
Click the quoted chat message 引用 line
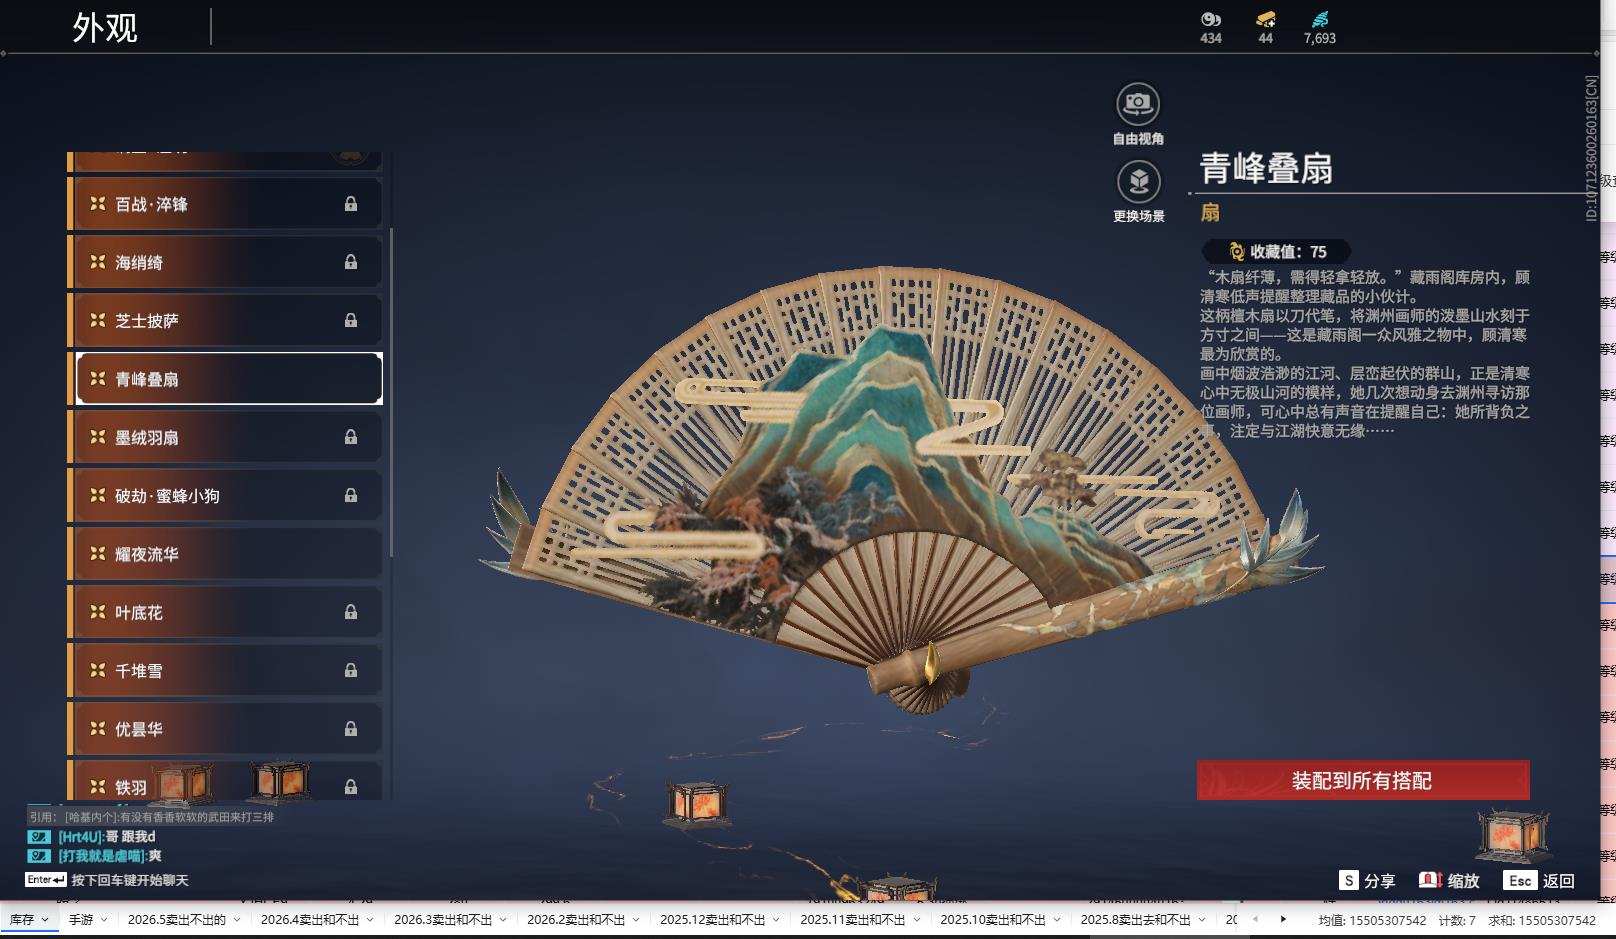tap(151, 817)
